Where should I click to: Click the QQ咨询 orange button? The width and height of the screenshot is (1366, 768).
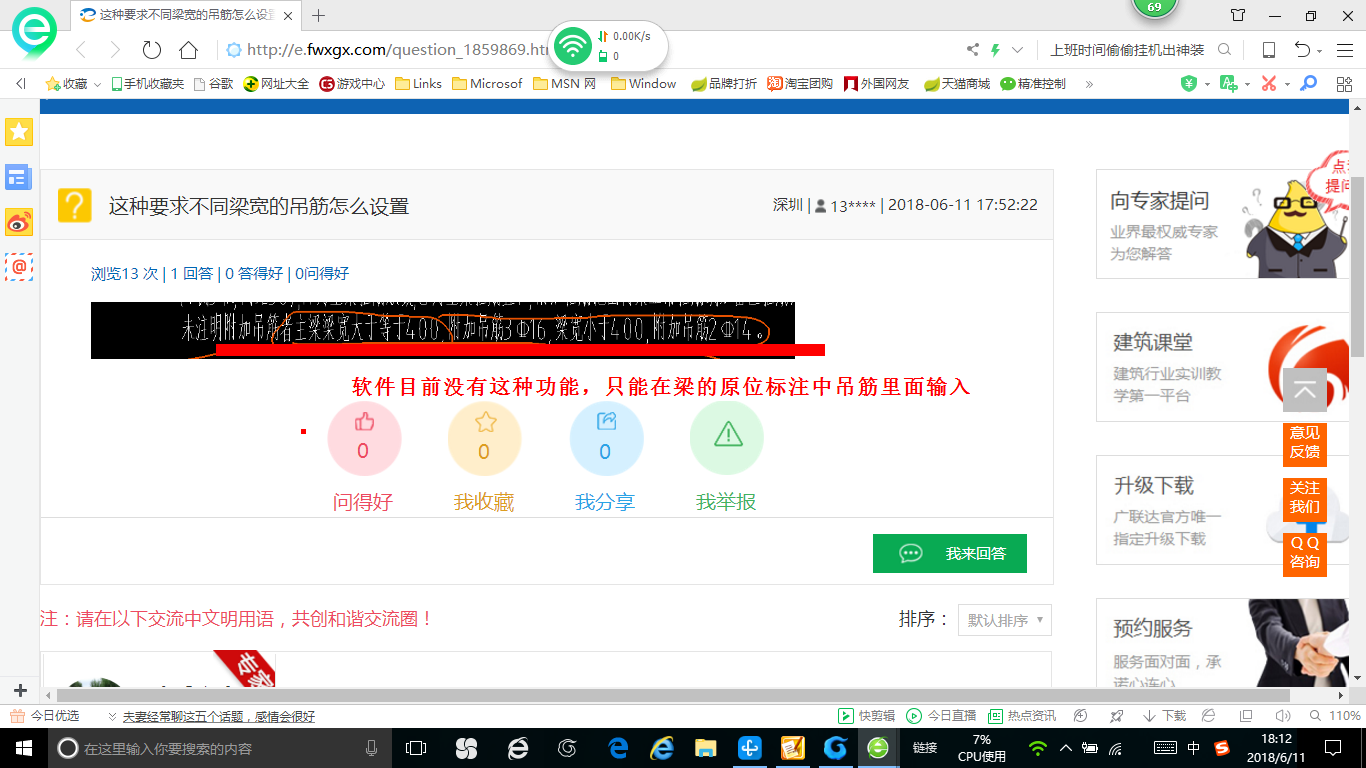1305,553
